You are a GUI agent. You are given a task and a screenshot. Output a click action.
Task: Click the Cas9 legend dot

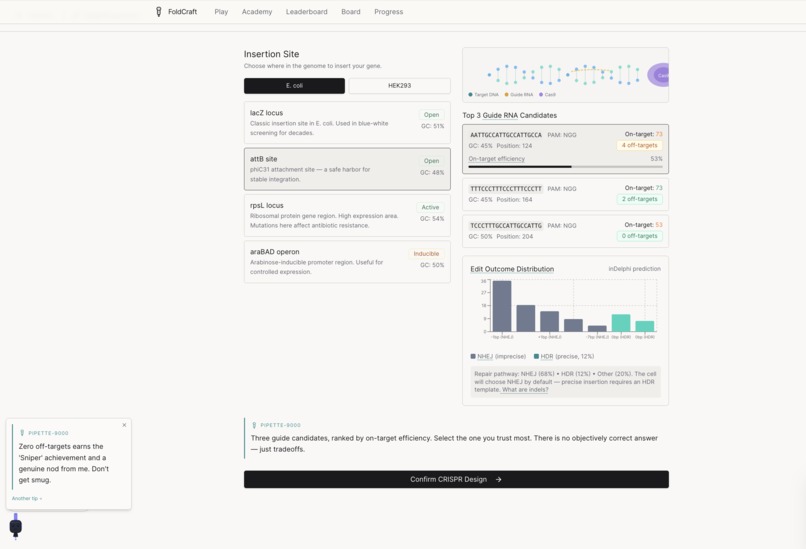click(x=541, y=95)
